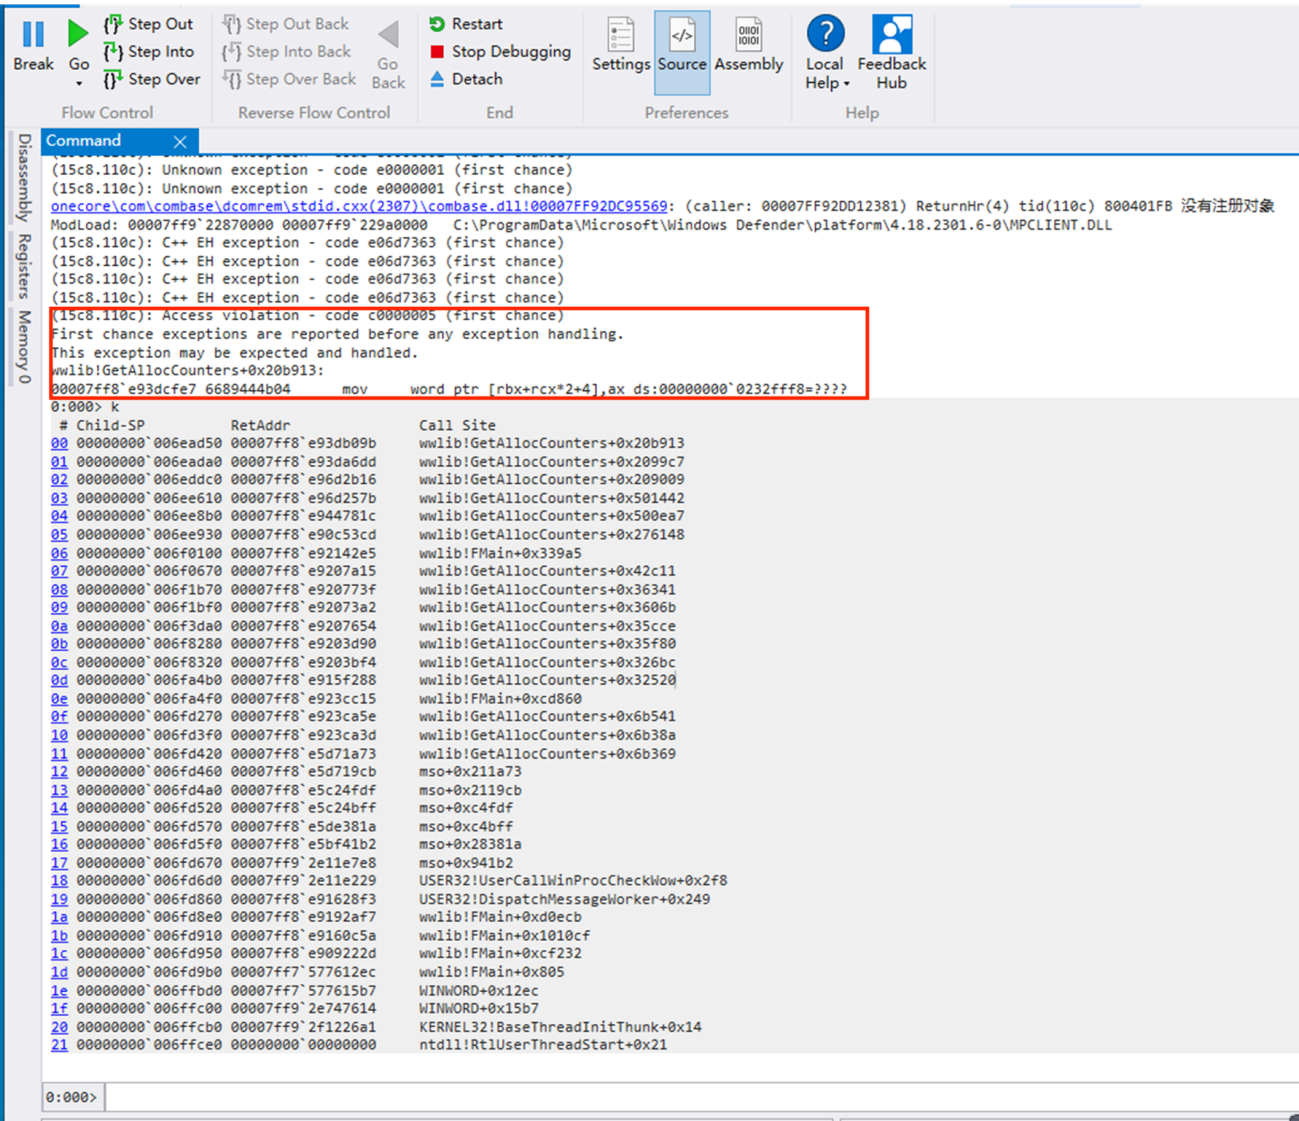The image size is (1299, 1121).
Task: Detach the debugger from process
Action: [x=466, y=79]
